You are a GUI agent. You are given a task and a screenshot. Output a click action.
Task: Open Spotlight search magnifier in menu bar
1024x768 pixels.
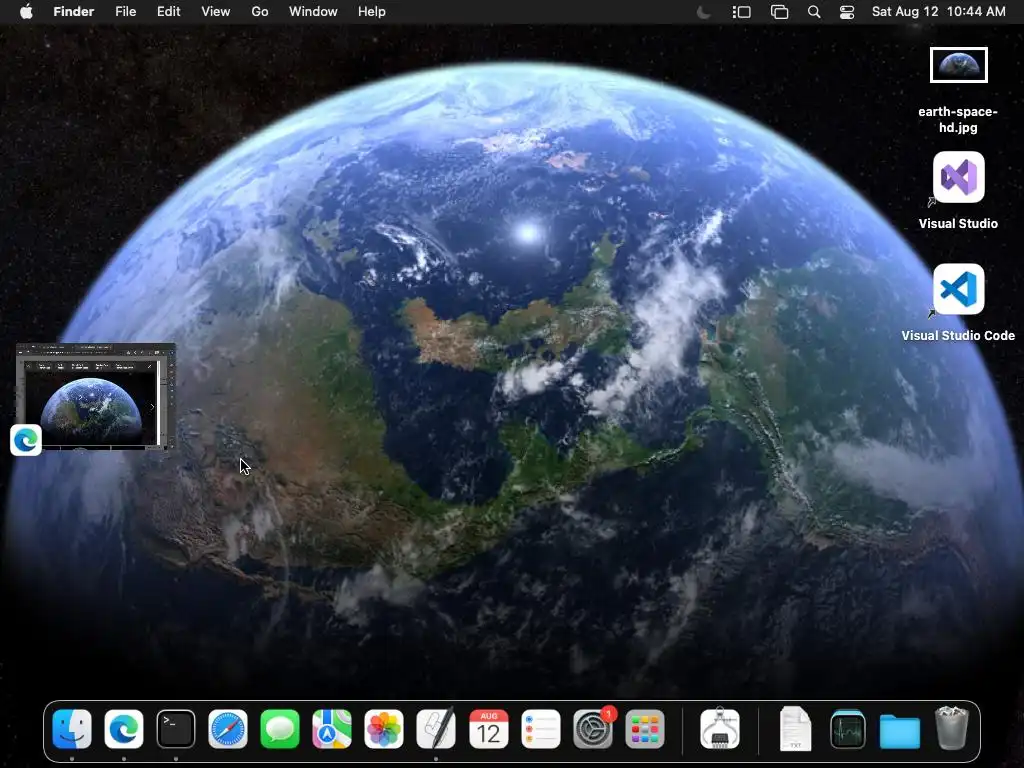click(814, 12)
